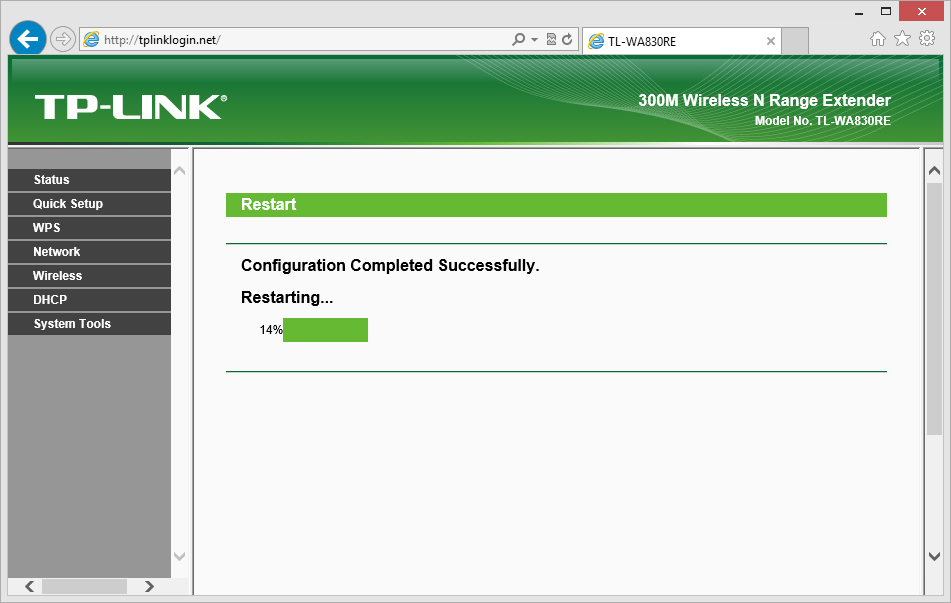Viewport: 951px width, 603px height.
Task: Close the browser window
Action: click(x=921, y=12)
